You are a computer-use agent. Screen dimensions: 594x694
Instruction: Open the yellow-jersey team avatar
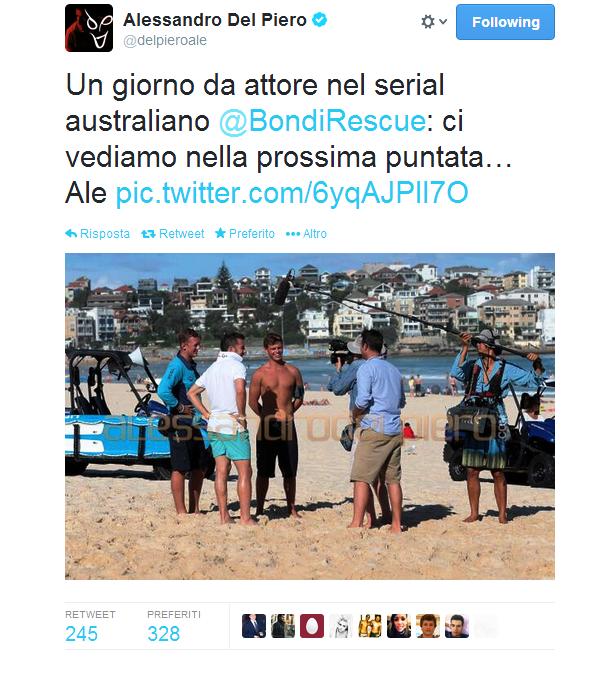pos(370,626)
